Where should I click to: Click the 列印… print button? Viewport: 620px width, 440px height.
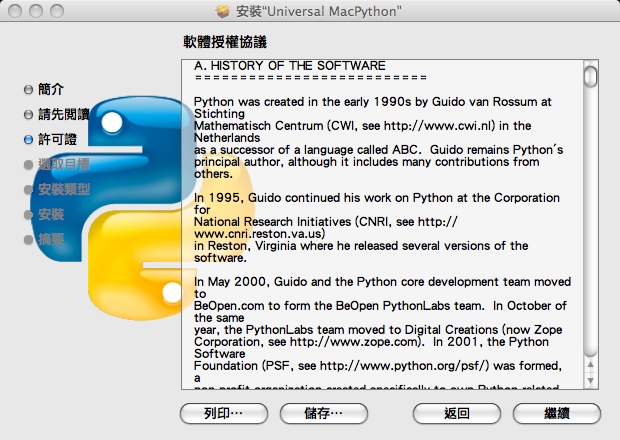point(224,414)
